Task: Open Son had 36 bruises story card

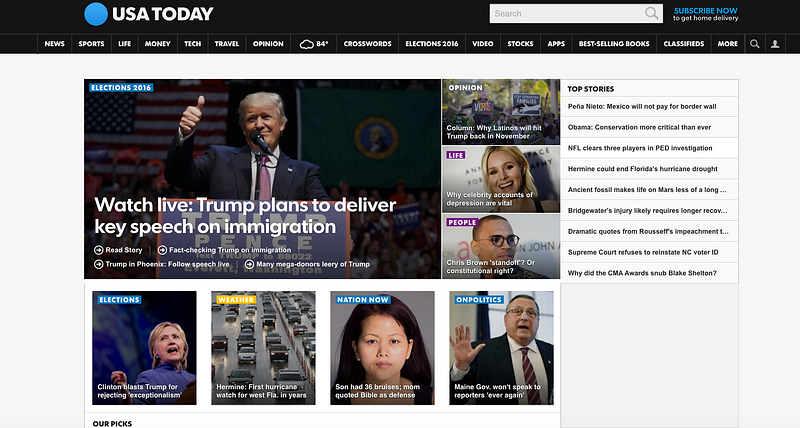Action: pyautogui.click(x=382, y=348)
